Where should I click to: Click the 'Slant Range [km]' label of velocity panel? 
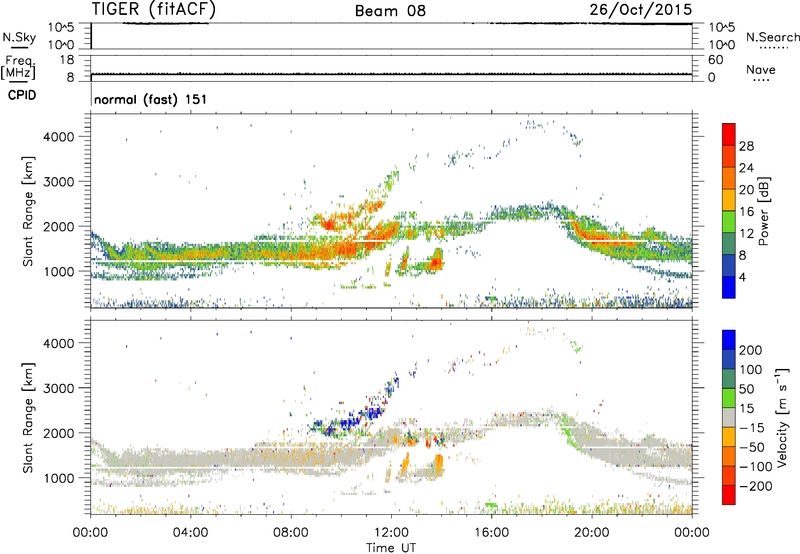click(28, 417)
